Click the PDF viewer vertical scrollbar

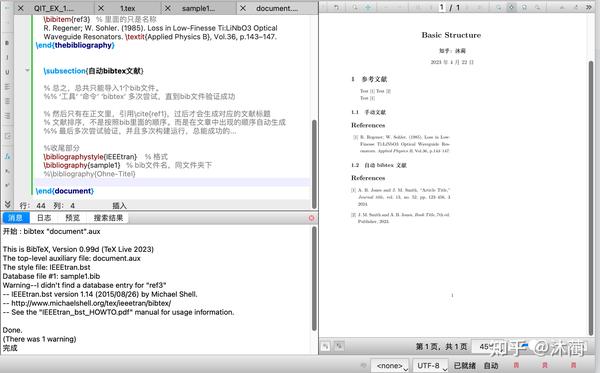(x=591, y=198)
